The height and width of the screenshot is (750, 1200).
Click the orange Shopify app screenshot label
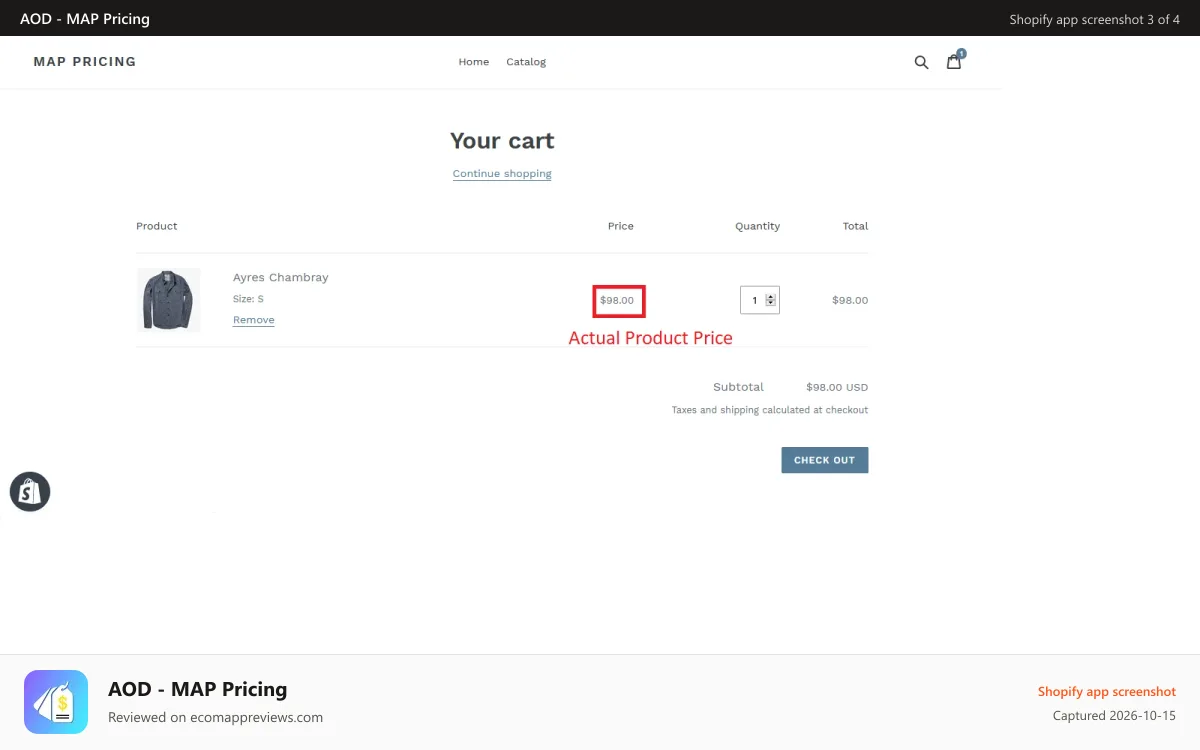[1107, 692]
